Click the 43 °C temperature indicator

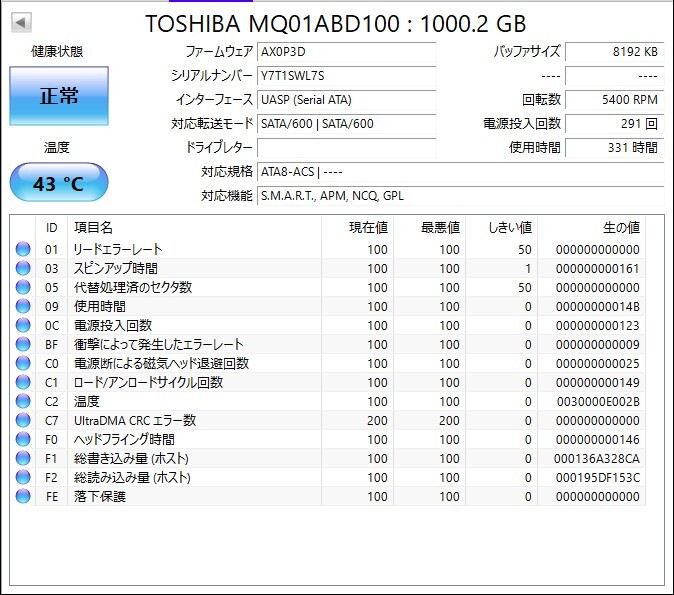(59, 182)
